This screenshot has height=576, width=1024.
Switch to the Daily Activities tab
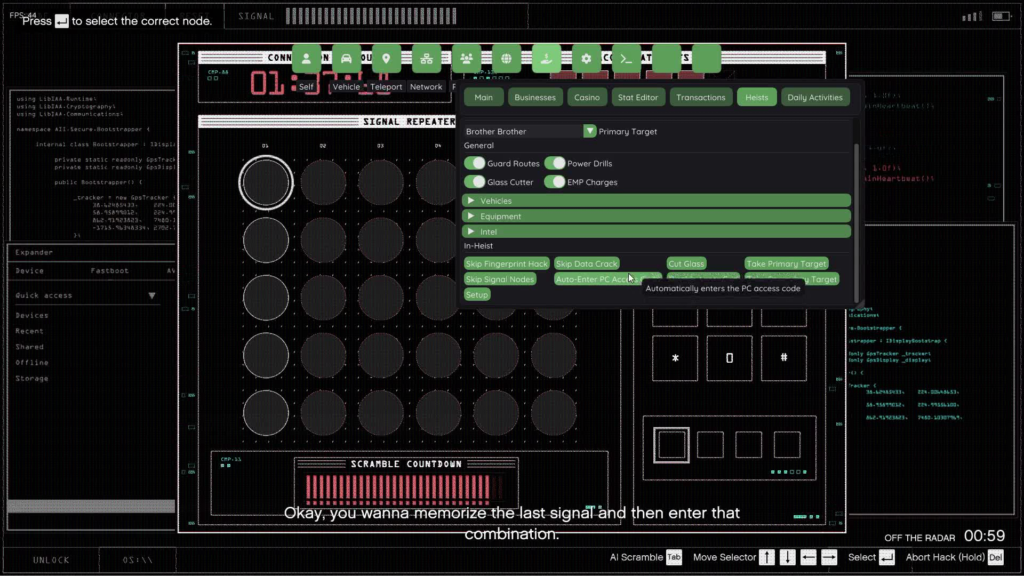coord(815,97)
